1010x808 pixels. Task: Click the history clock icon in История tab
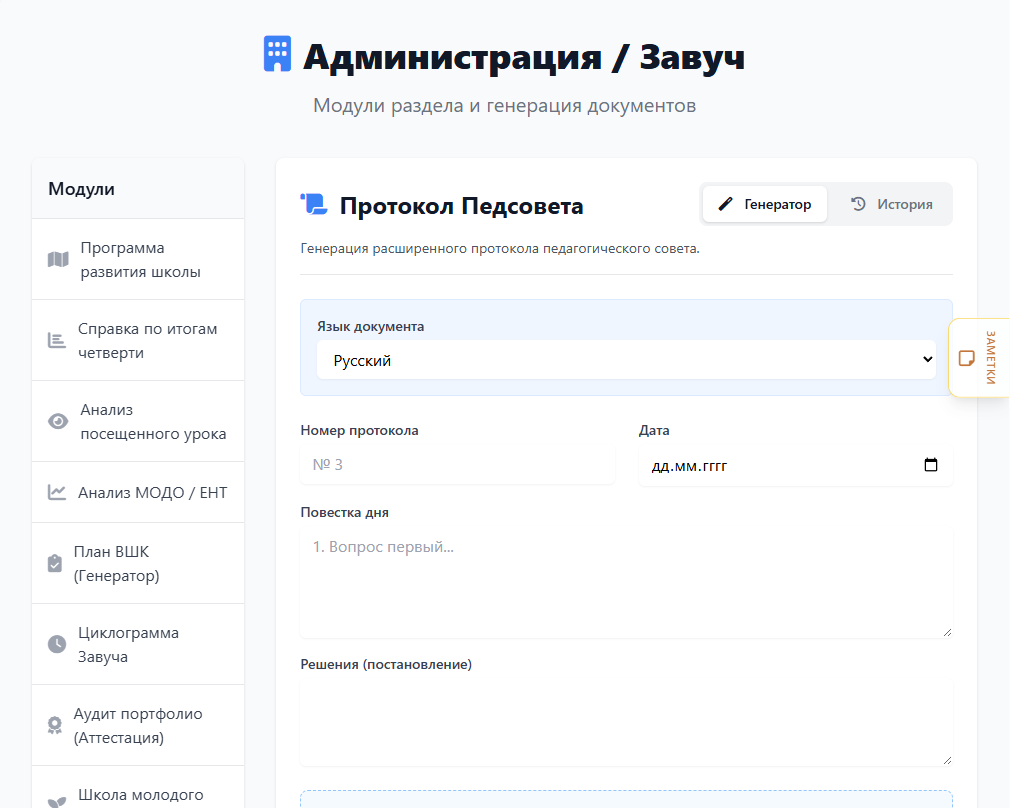858,204
